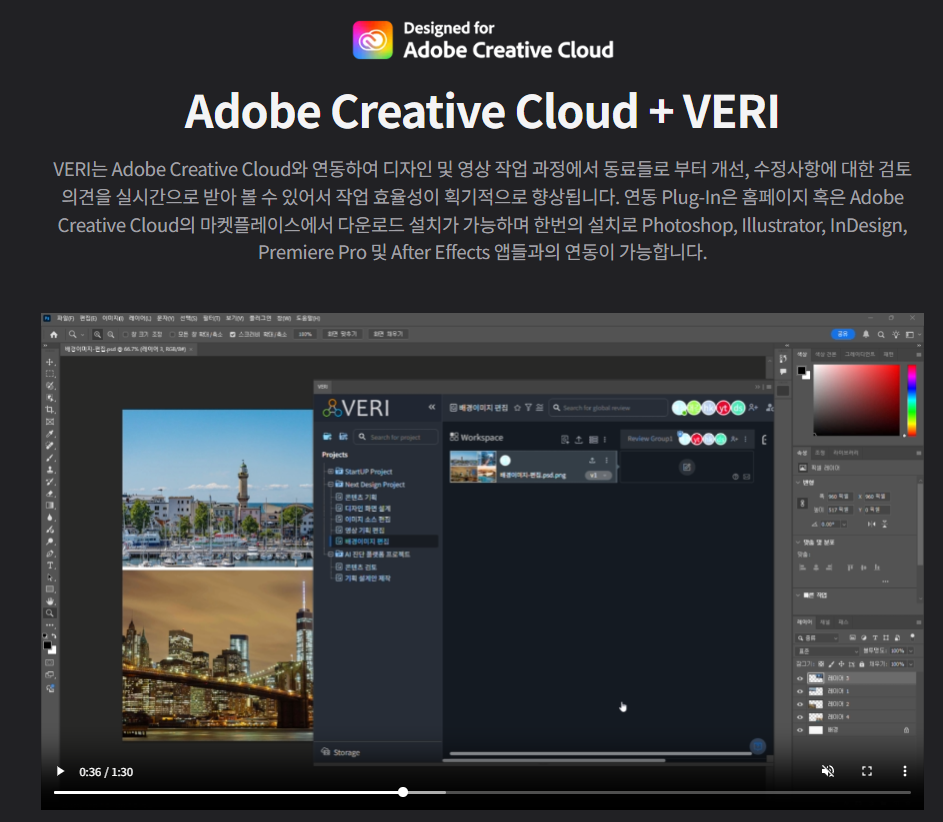Hide layer 레이어 2 with eye icon
Screen dimensions: 943x822
800,704
